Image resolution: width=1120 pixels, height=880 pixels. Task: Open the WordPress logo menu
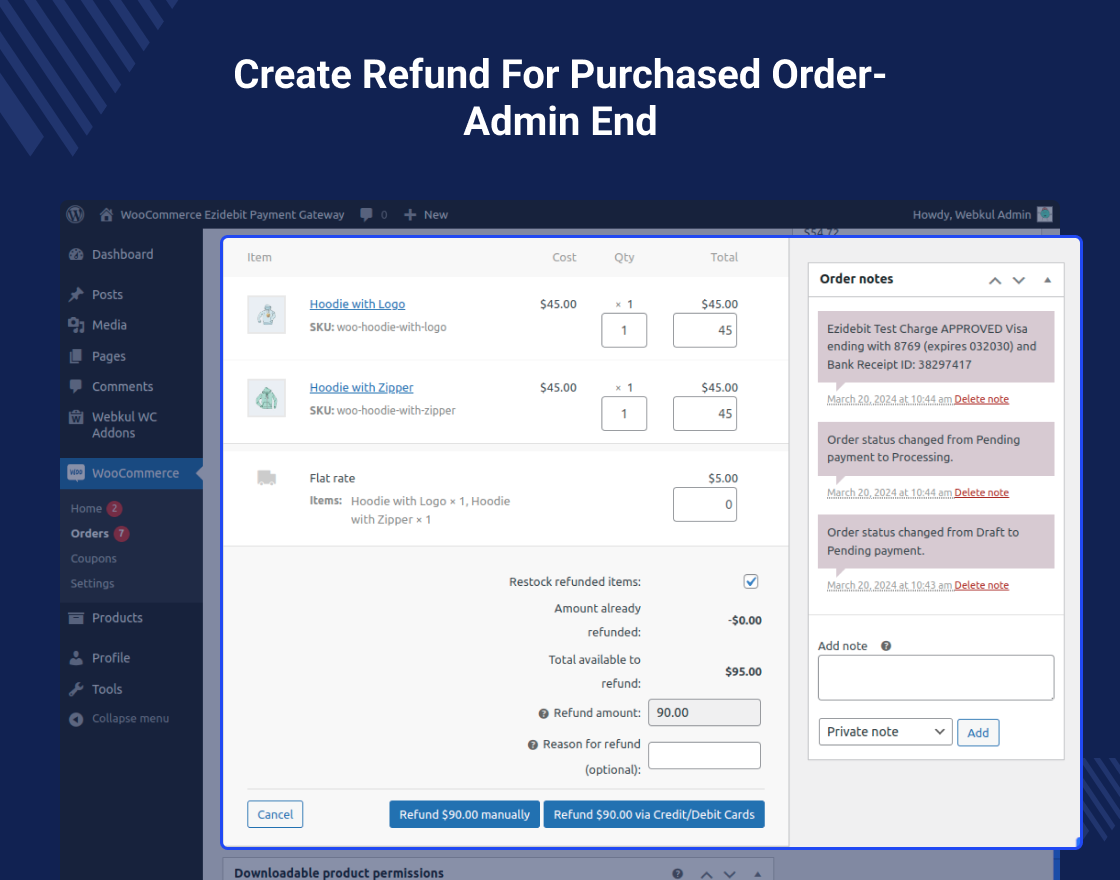[x=75, y=214]
